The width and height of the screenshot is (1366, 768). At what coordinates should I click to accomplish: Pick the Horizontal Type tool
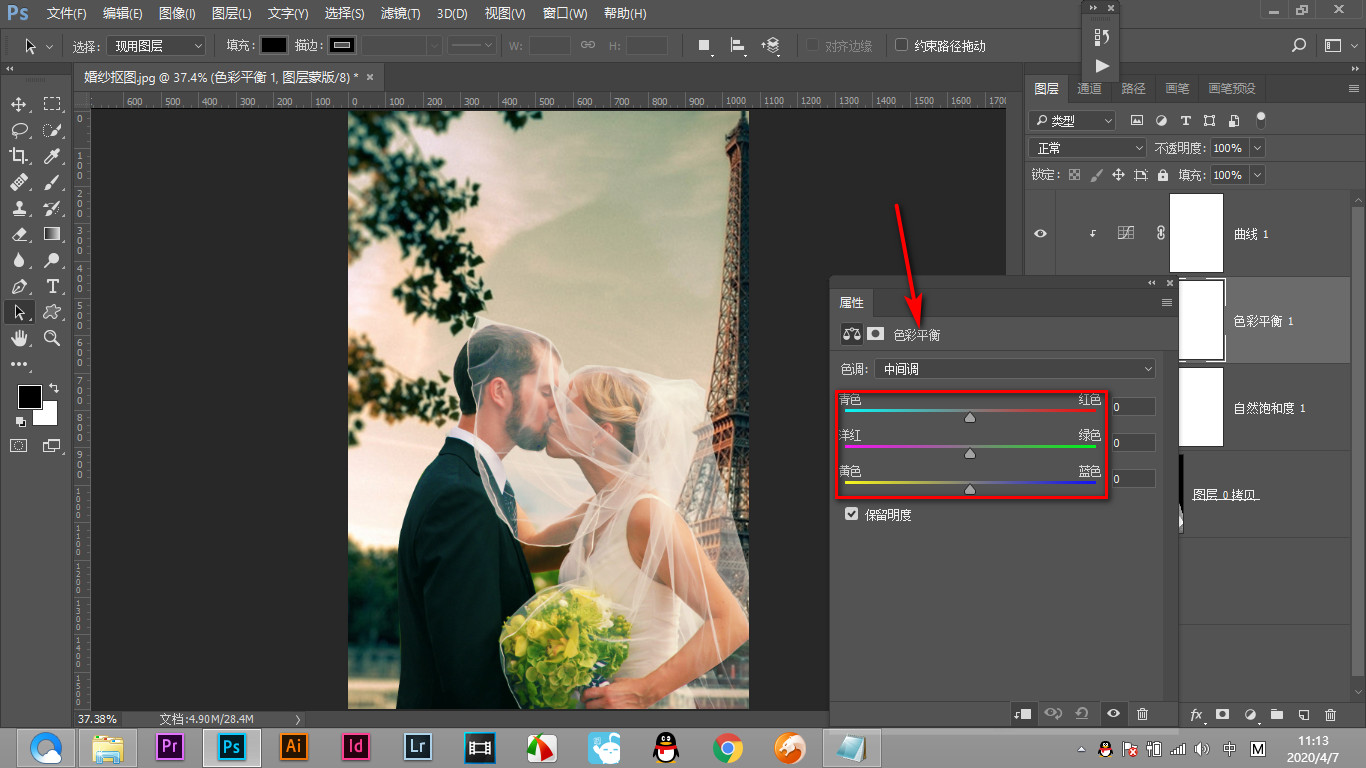pyautogui.click(x=52, y=286)
